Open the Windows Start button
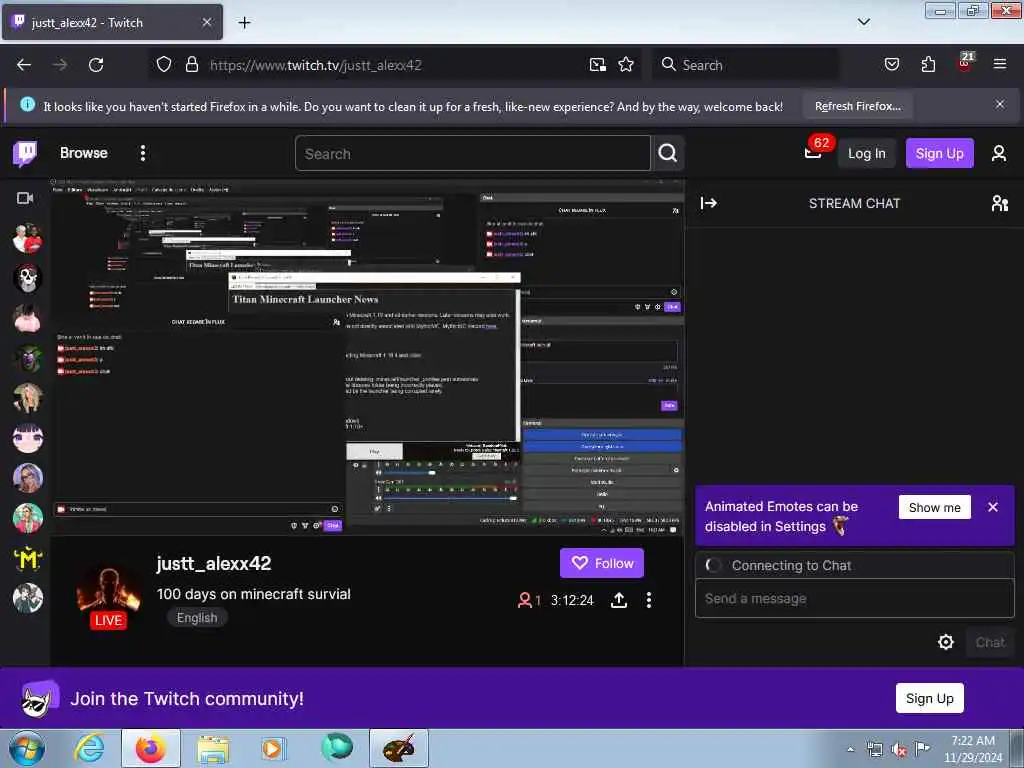The height and width of the screenshot is (768, 1024). tap(27, 748)
